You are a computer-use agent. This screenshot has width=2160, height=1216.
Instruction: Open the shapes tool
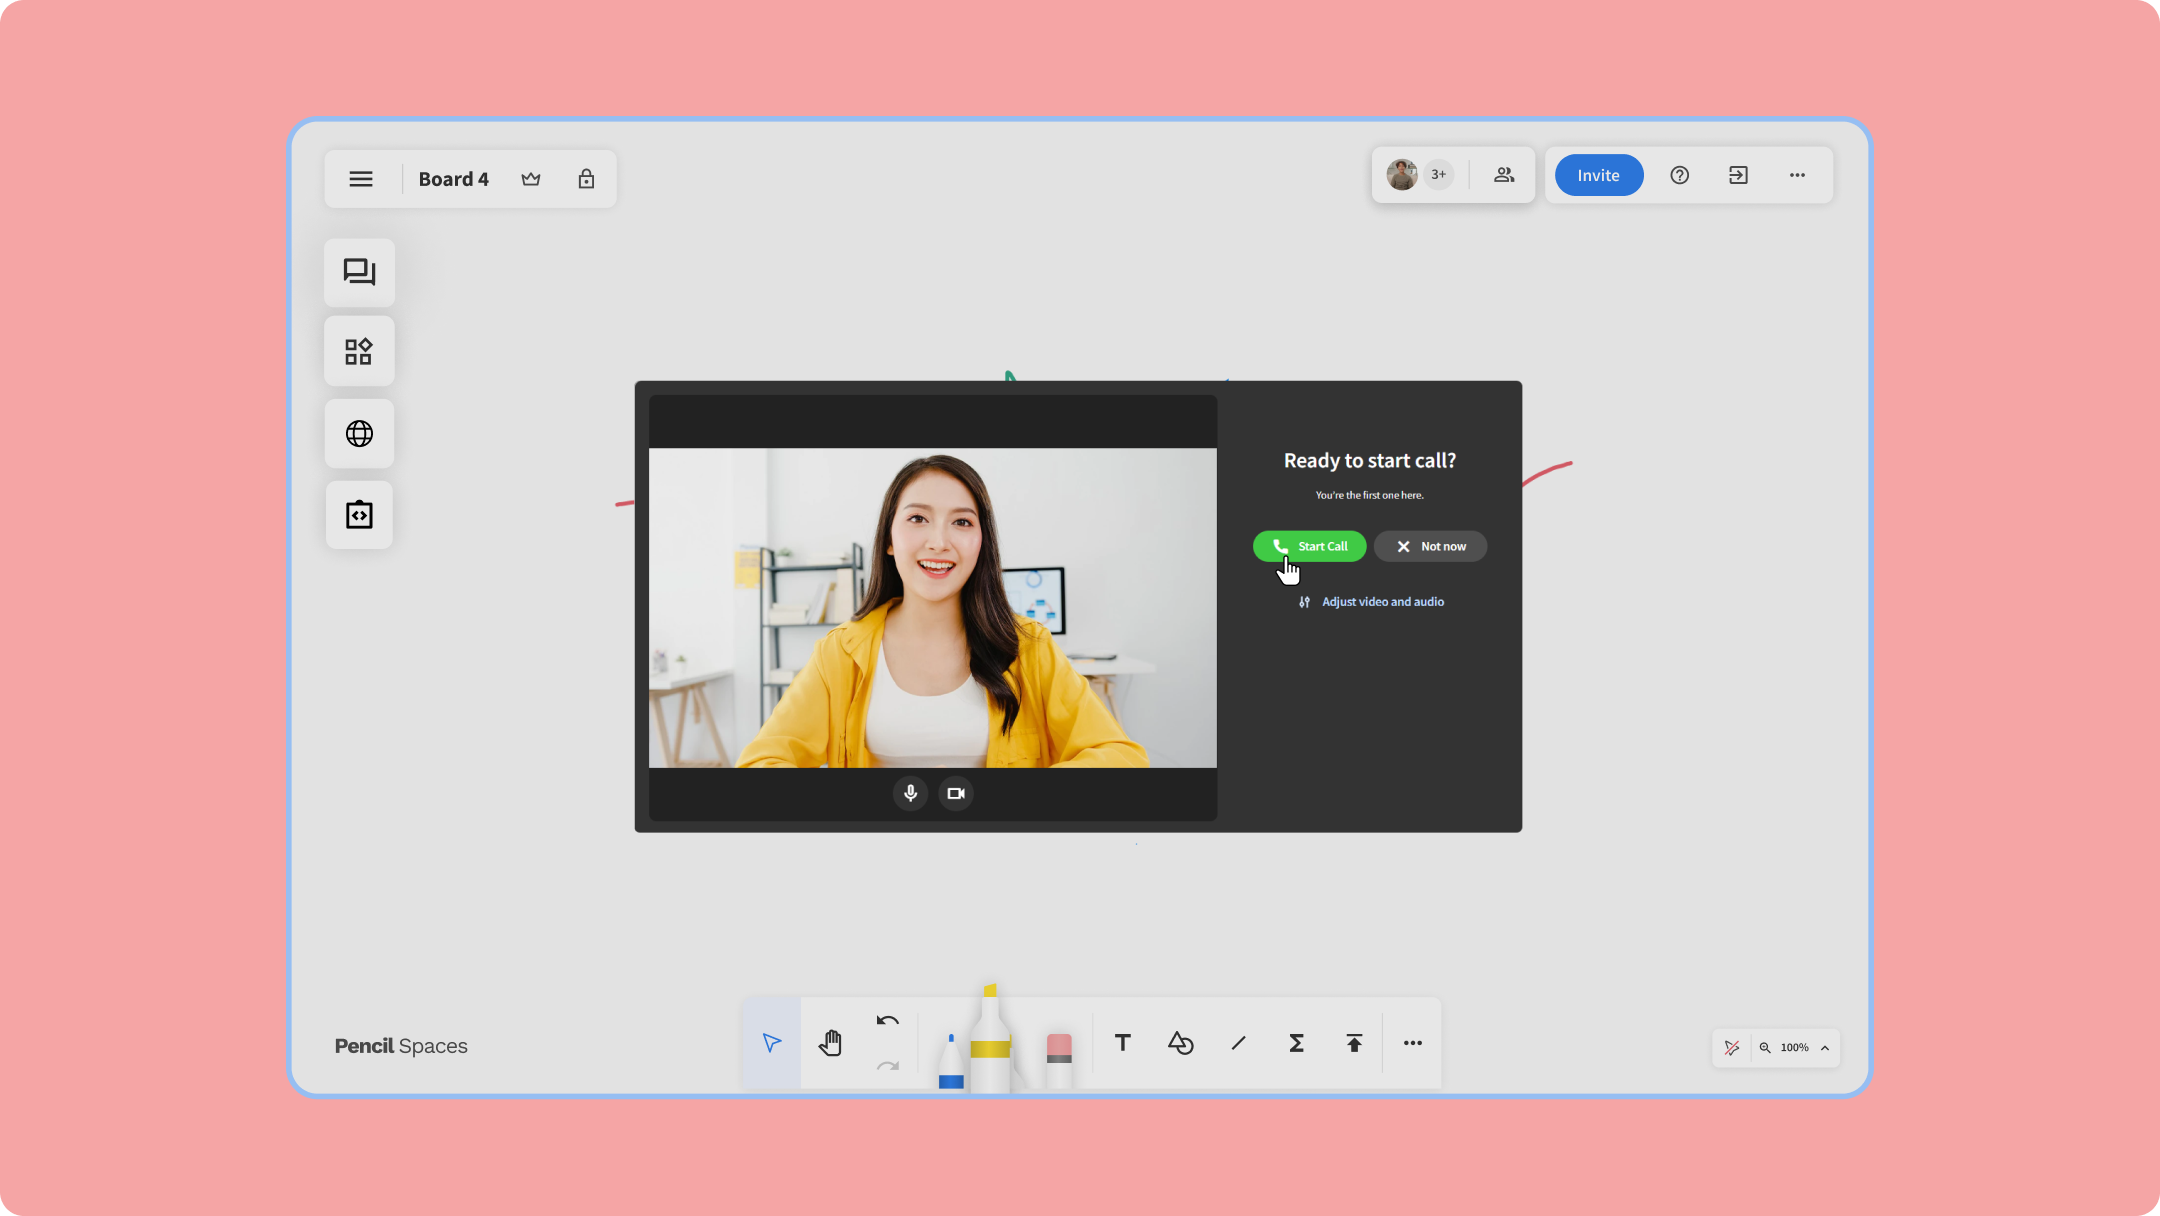tap(1179, 1042)
